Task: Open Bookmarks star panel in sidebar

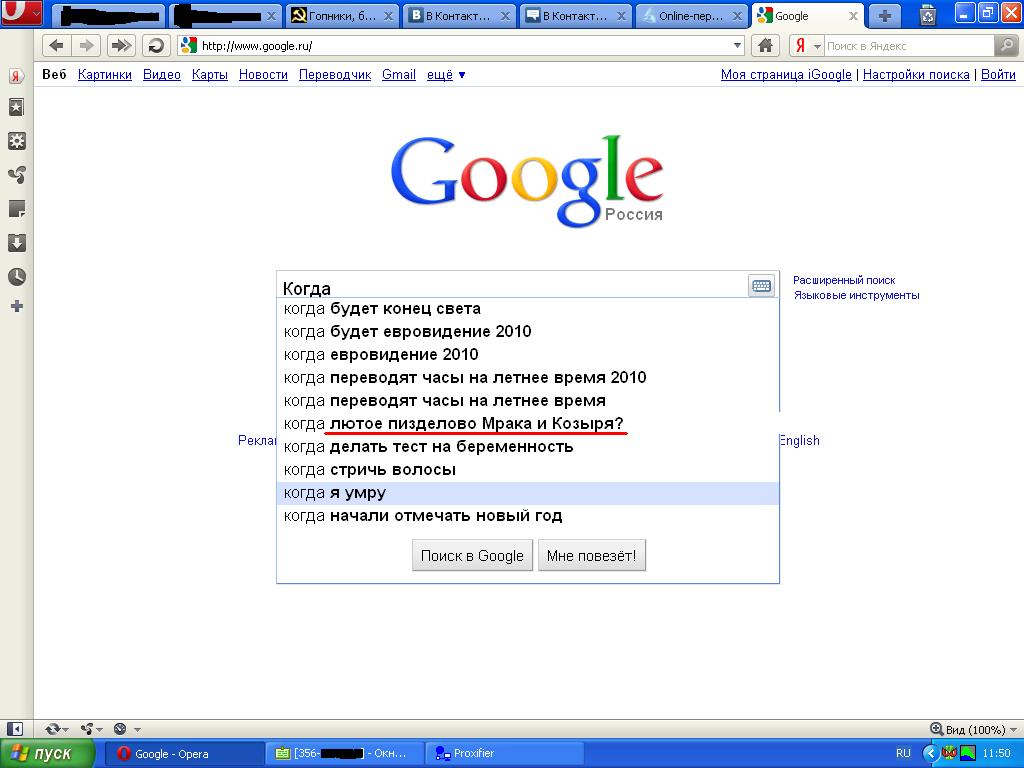Action: coord(16,107)
